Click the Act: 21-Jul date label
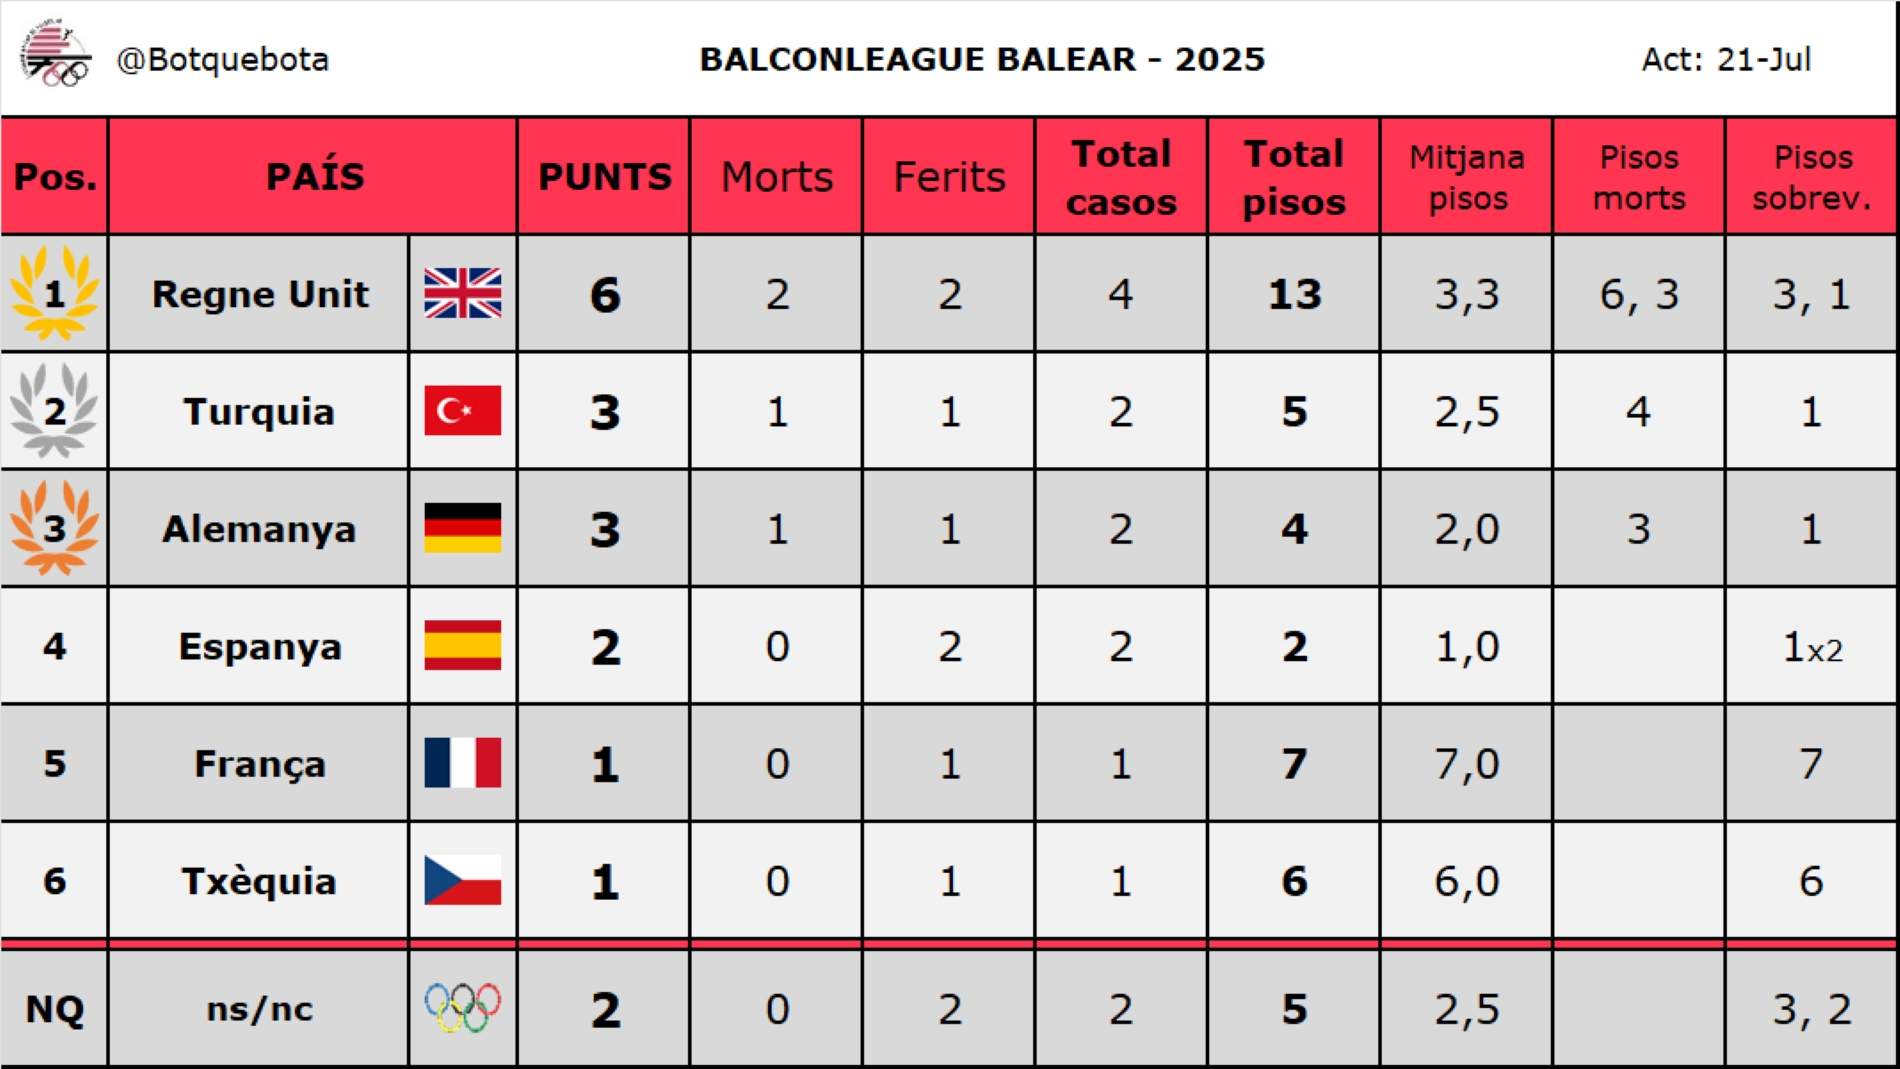Screen dimensions: 1900x1069 [x=1726, y=59]
